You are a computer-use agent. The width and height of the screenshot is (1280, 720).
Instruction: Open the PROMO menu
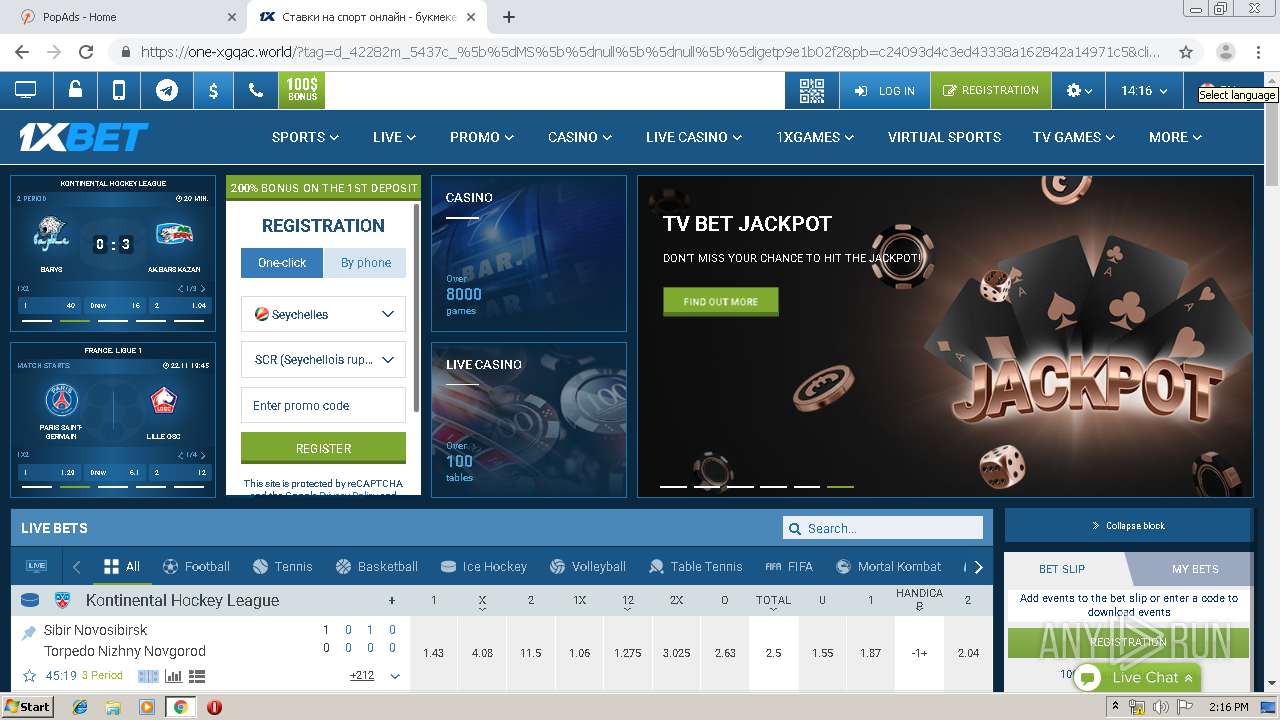[x=482, y=137]
